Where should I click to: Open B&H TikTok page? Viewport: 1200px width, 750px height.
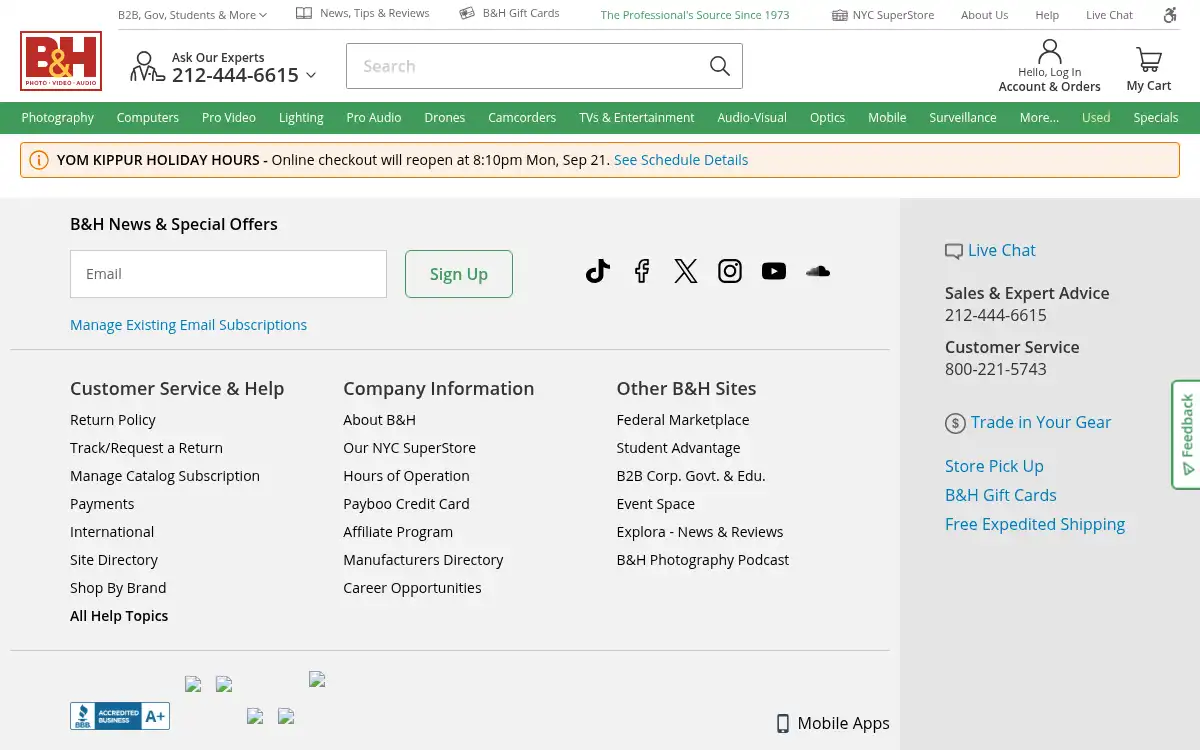tap(598, 271)
